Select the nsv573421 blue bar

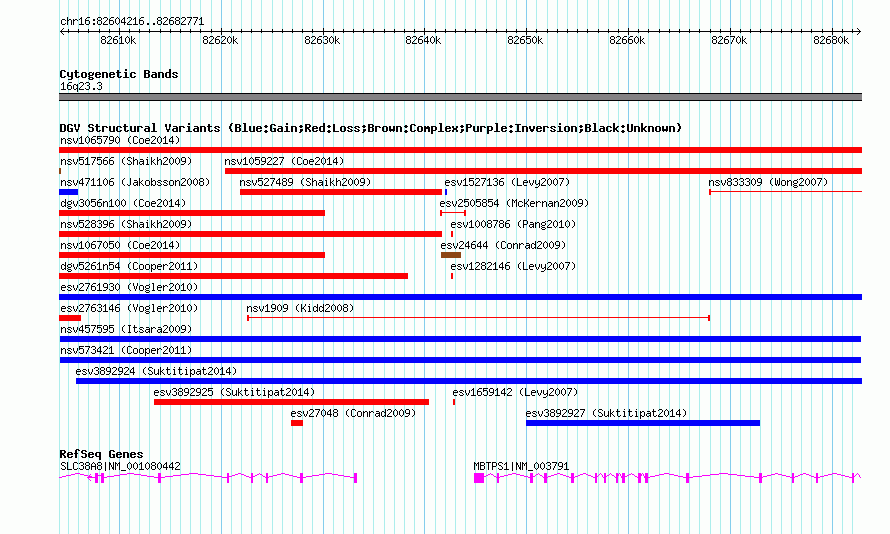[x=460, y=360]
